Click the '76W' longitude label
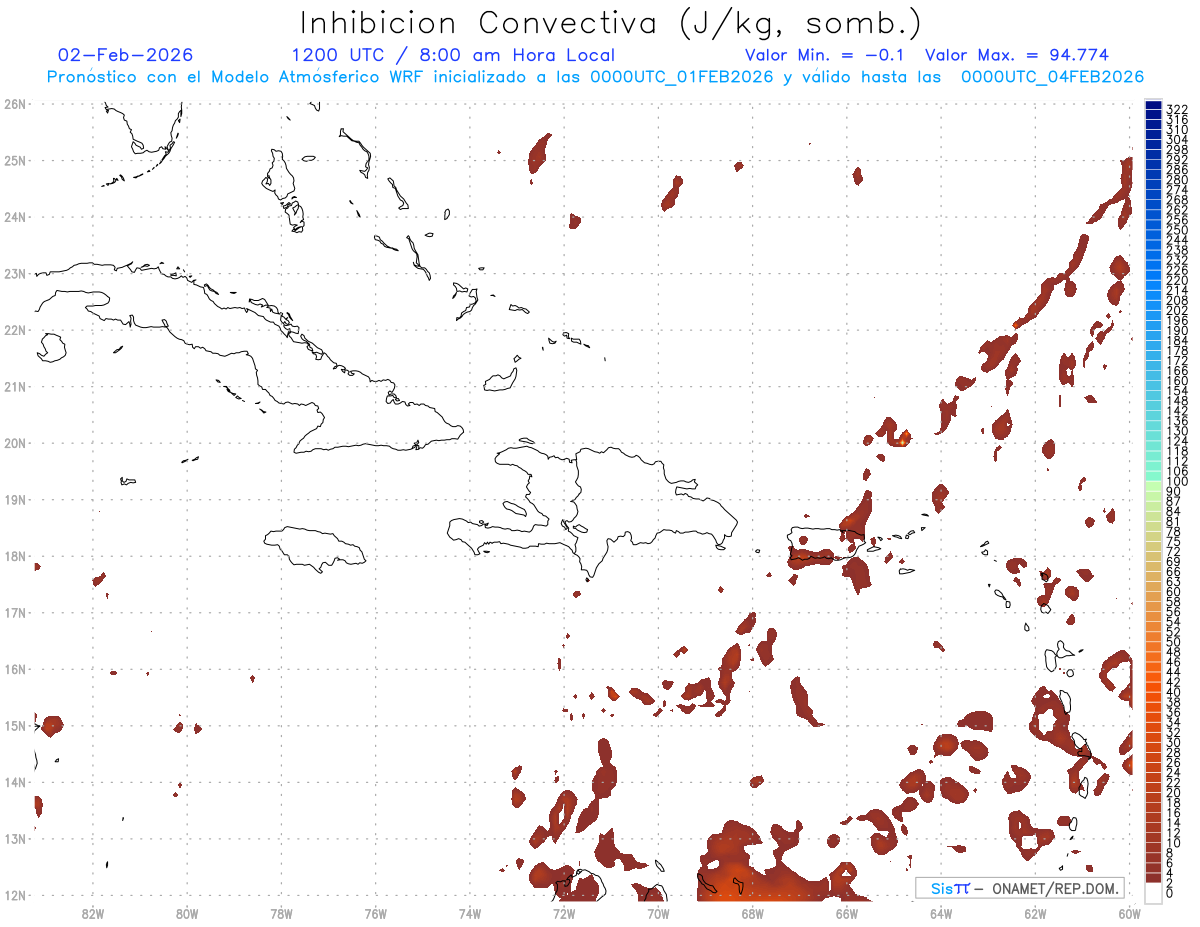 tap(375, 913)
